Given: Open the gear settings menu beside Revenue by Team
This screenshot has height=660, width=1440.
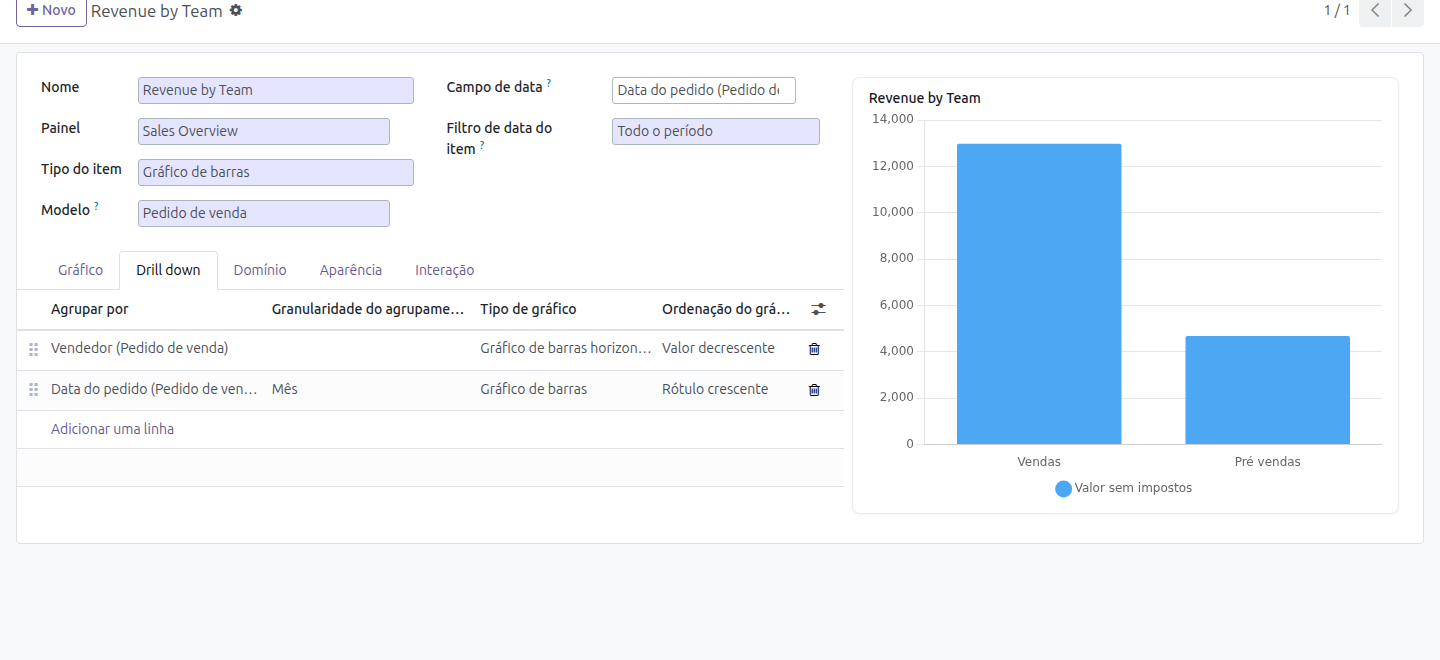Looking at the screenshot, I should pyautogui.click(x=236, y=11).
